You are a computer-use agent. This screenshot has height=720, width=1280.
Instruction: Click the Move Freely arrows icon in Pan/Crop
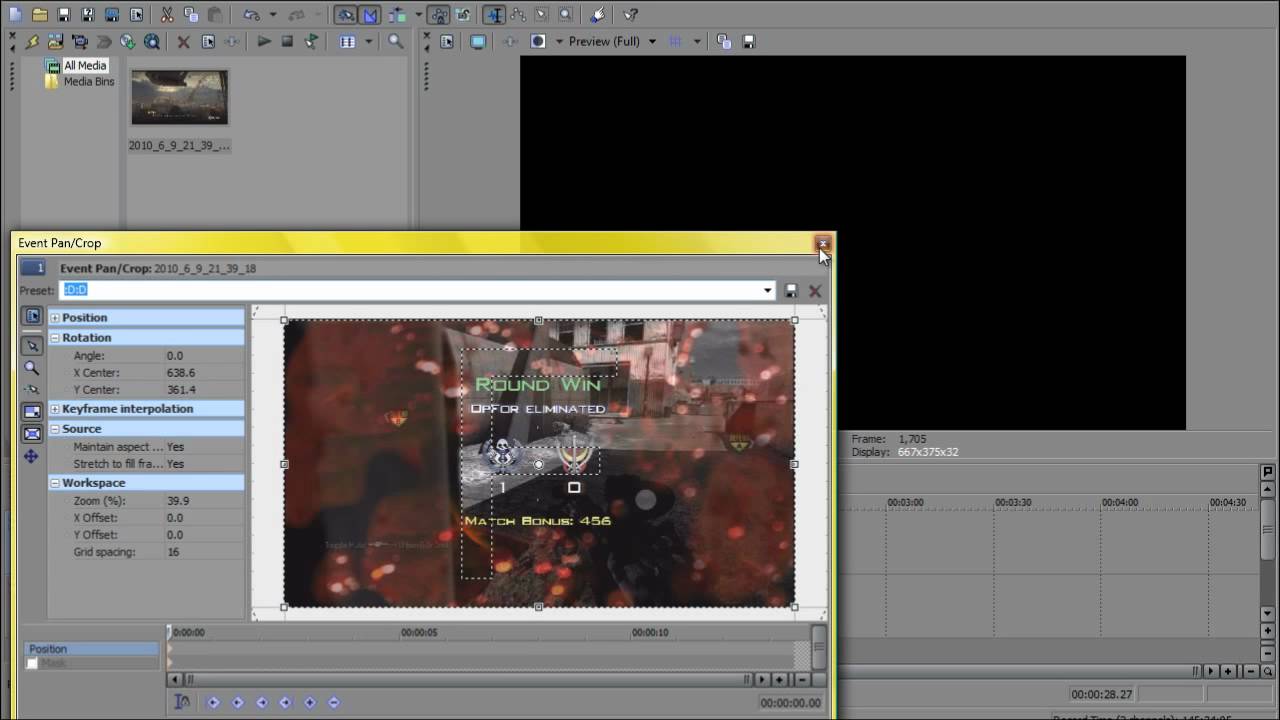pos(32,456)
